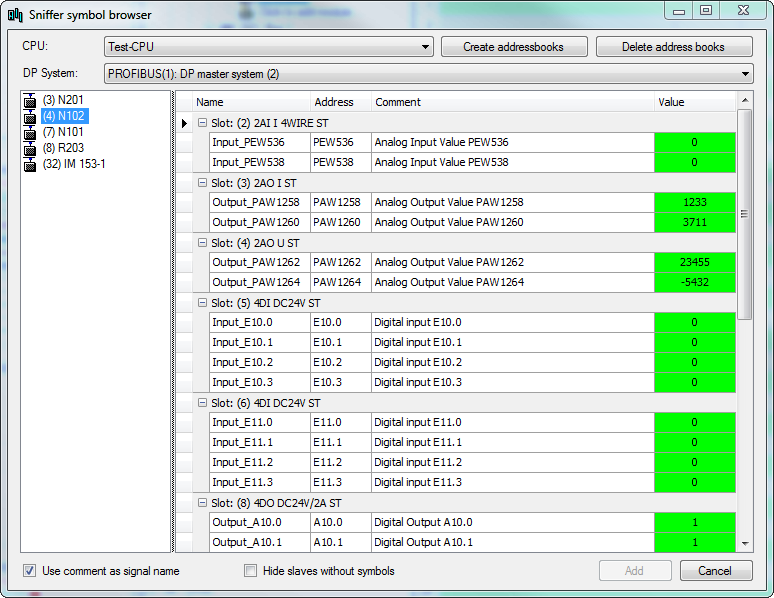Select the green value cell 23455

(x=695, y=262)
